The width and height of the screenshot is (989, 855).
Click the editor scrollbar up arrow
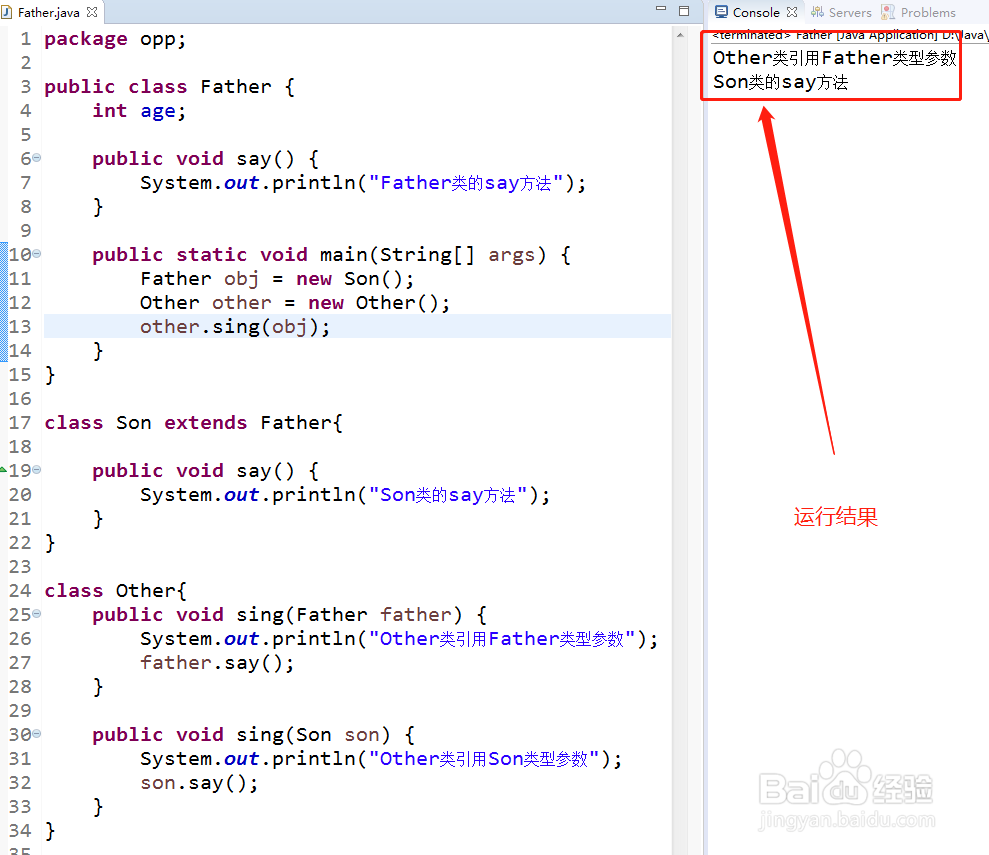[x=680, y=35]
